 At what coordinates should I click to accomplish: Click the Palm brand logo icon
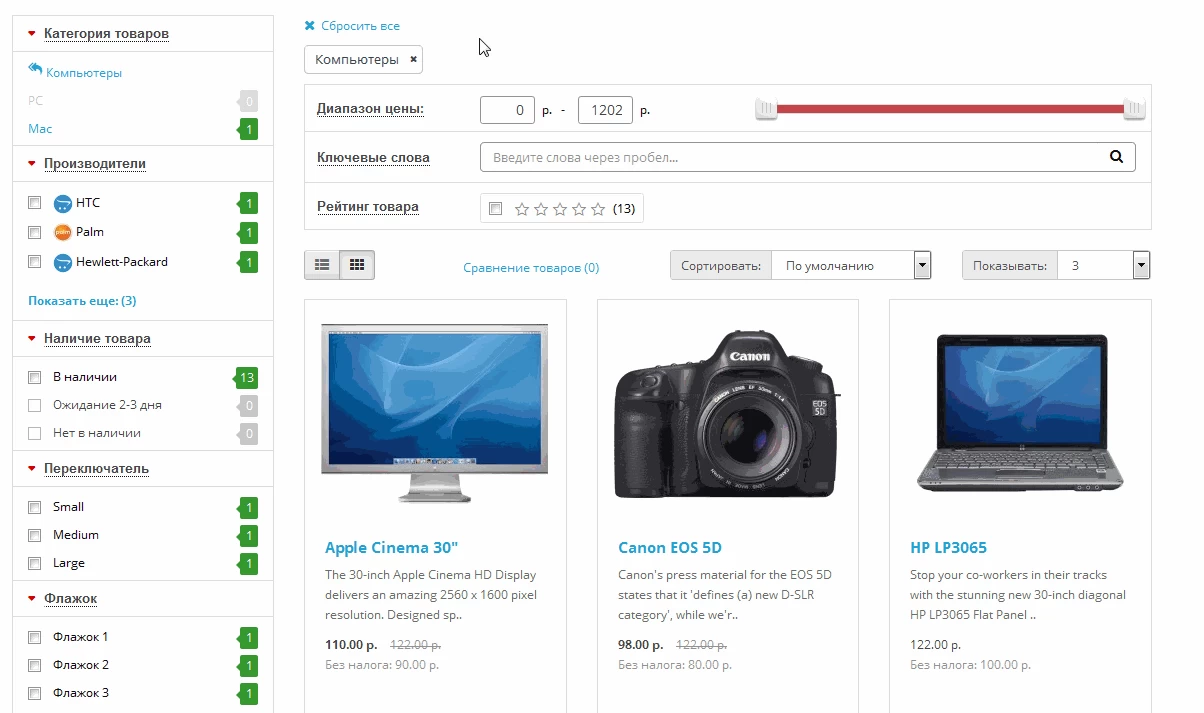pos(63,233)
